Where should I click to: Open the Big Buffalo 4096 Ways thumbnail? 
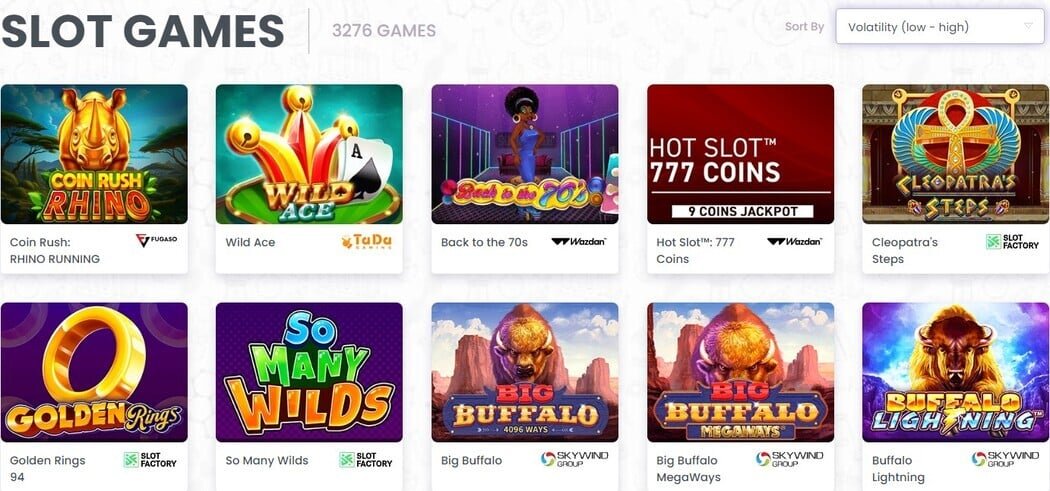coord(525,372)
